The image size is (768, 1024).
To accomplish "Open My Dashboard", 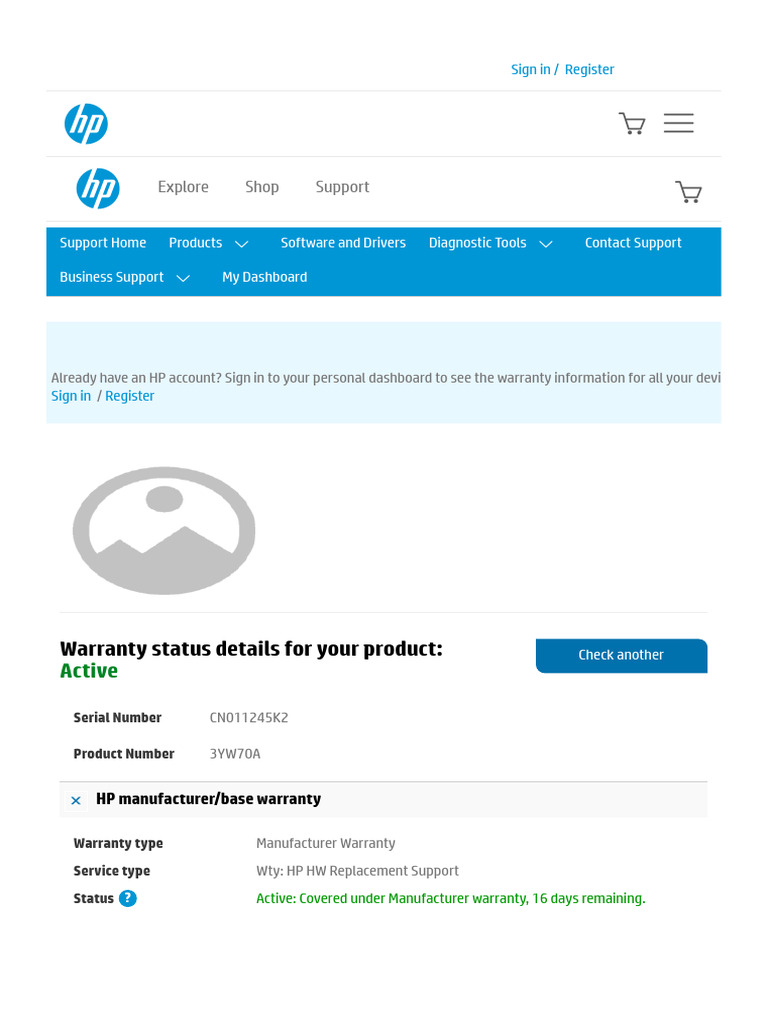I will (x=264, y=277).
